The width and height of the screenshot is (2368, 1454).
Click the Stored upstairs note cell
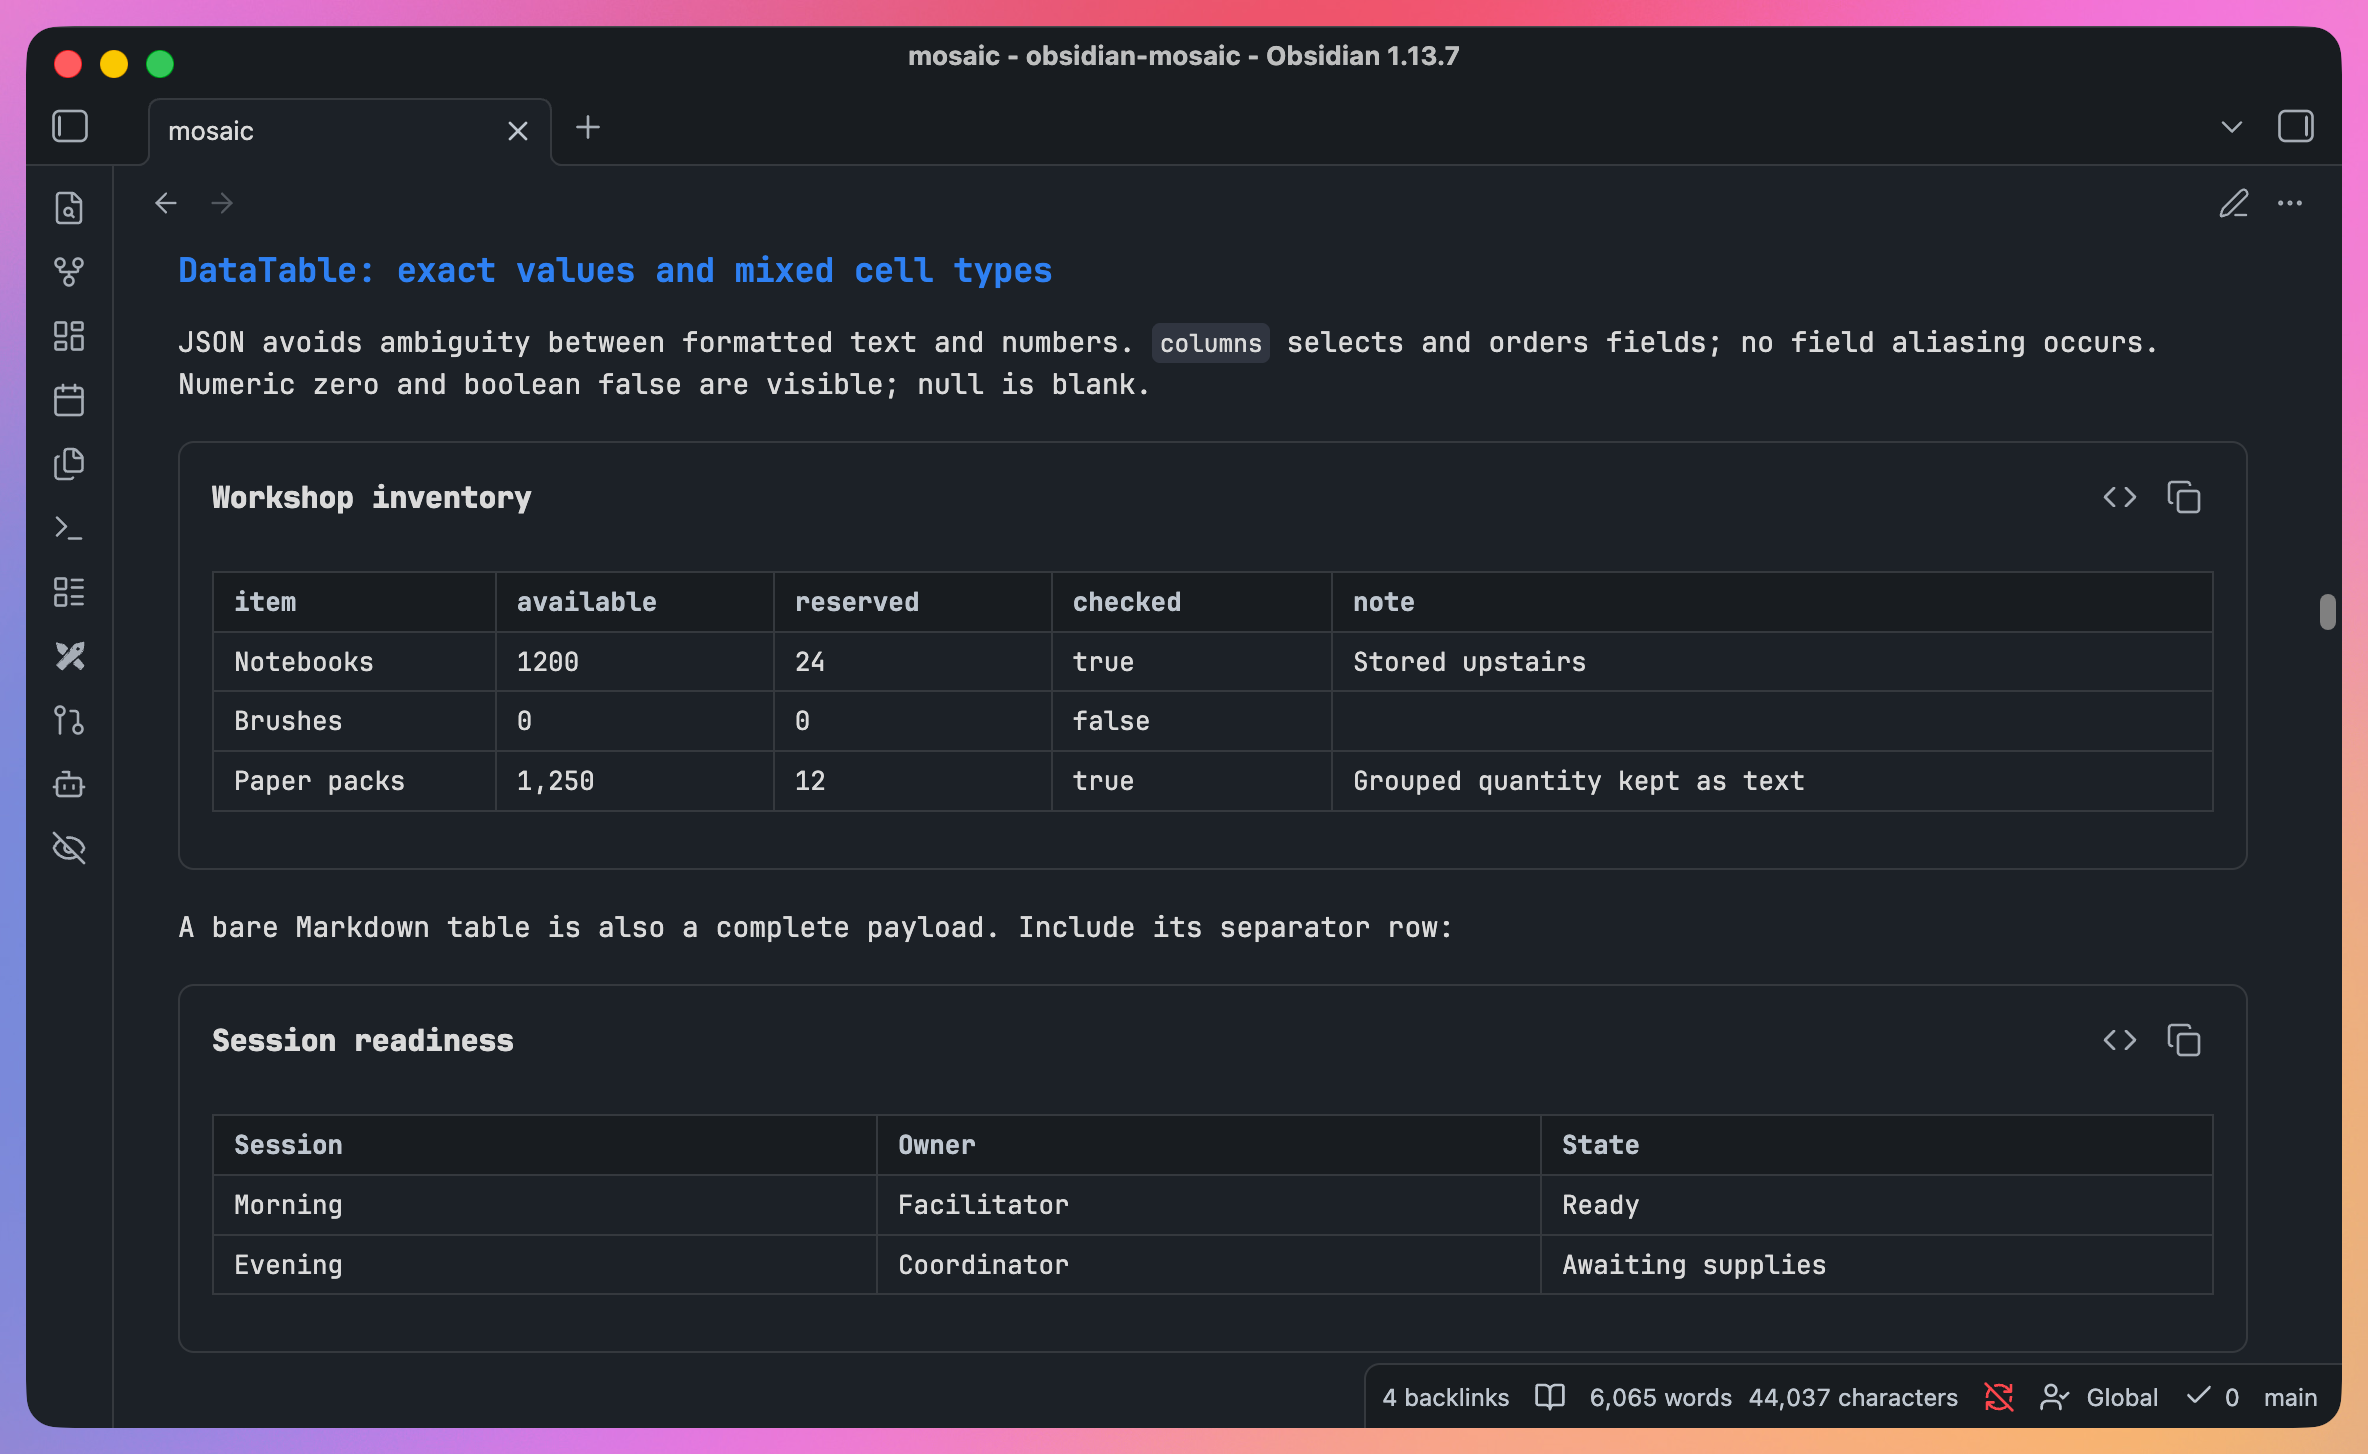[1772, 662]
